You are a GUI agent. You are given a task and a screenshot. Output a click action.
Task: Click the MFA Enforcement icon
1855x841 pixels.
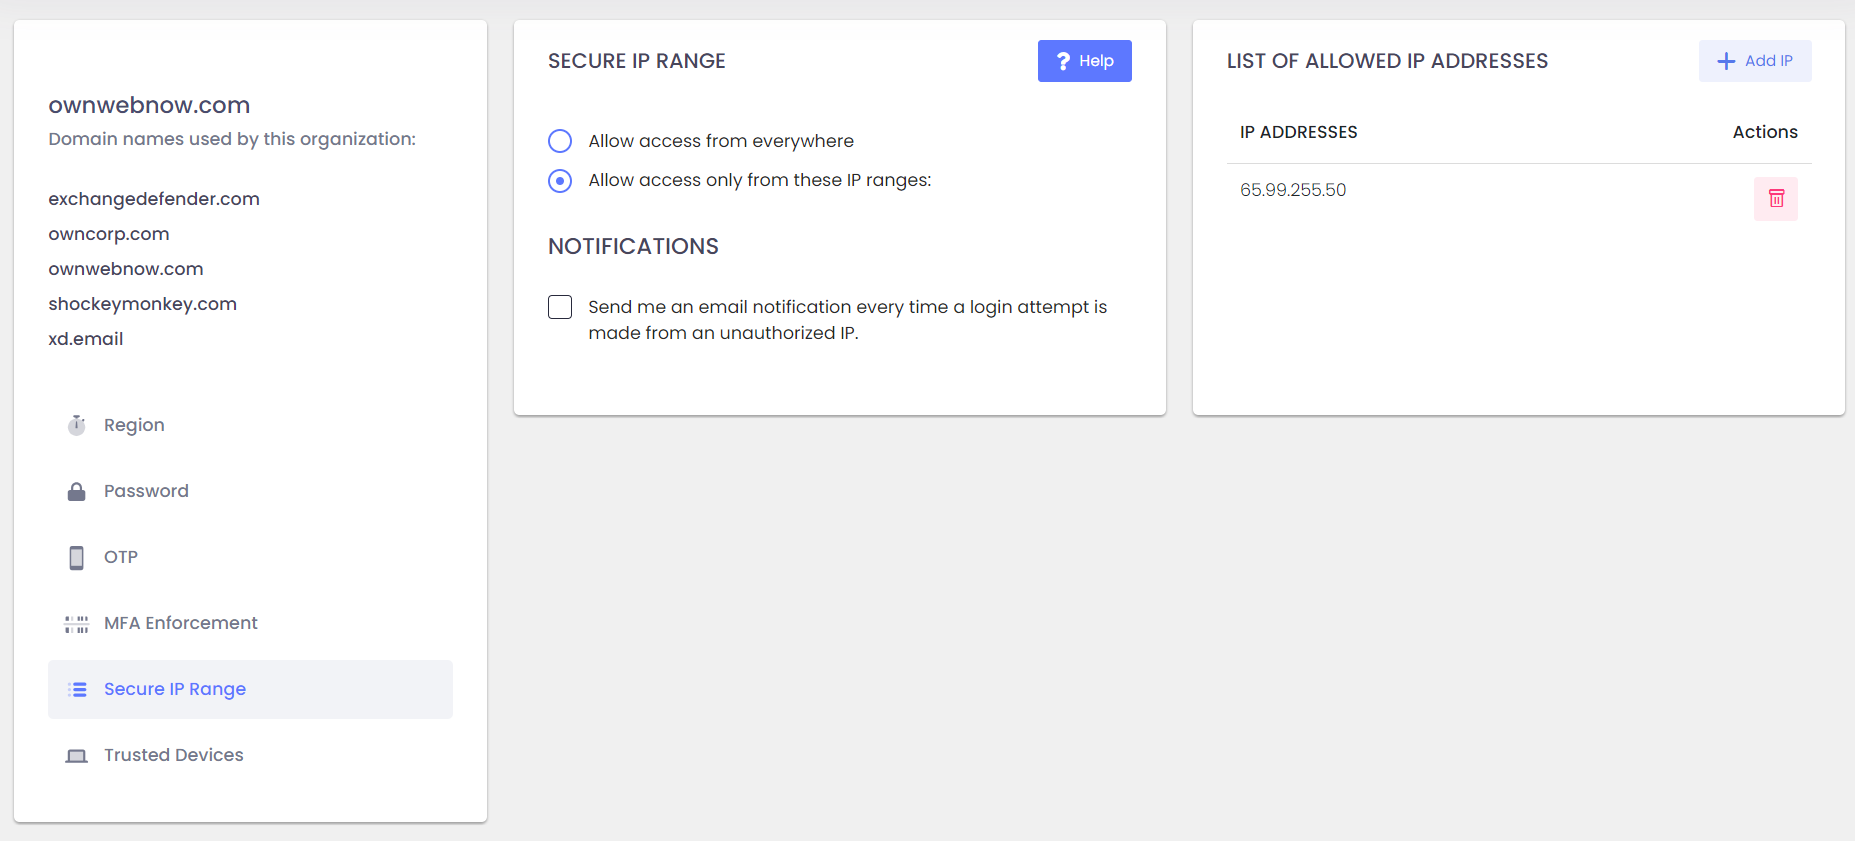click(76, 623)
